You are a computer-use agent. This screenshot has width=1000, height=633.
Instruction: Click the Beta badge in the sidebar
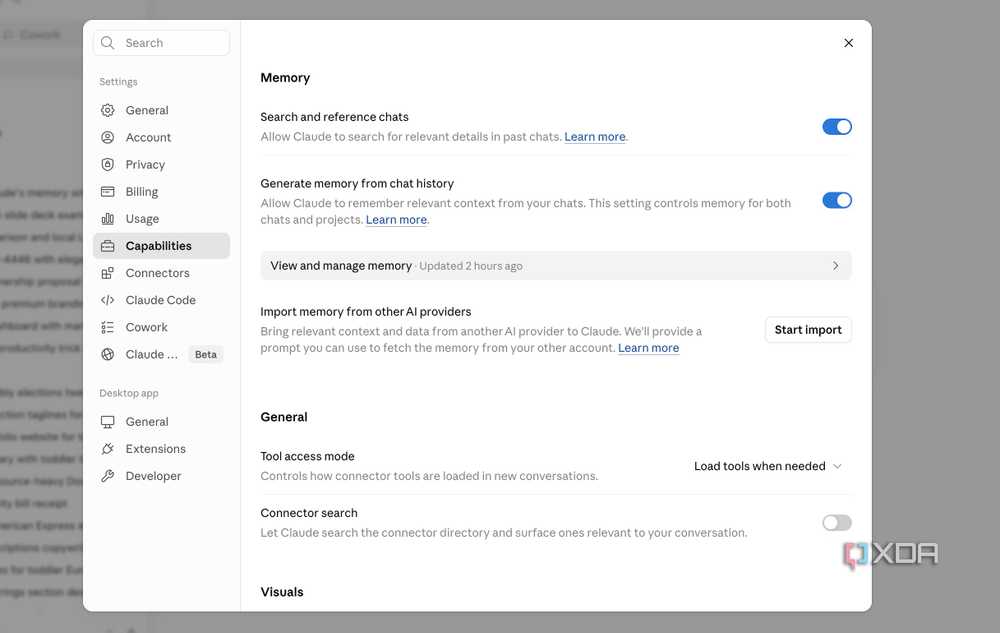pos(205,354)
